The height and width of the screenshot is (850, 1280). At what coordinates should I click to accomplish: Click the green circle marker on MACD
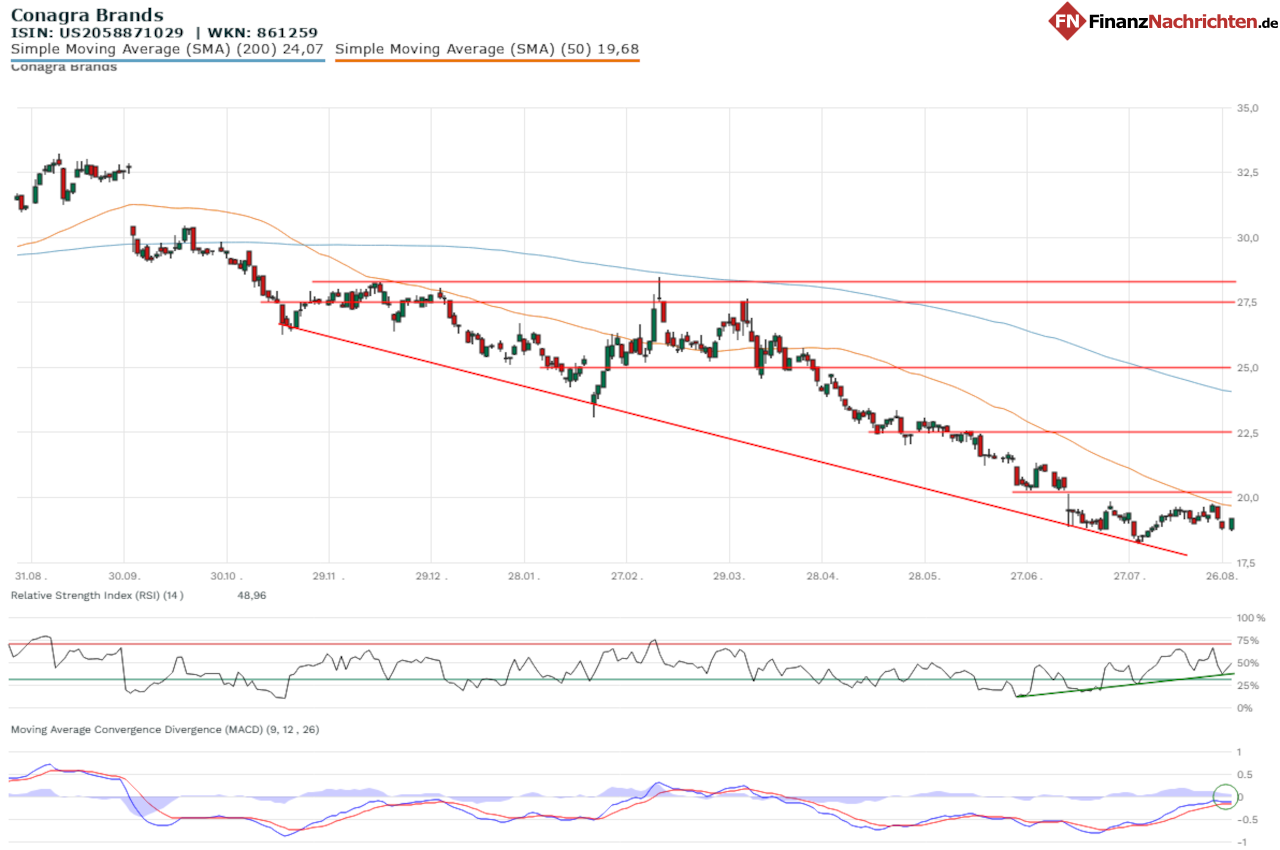coord(1224,797)
